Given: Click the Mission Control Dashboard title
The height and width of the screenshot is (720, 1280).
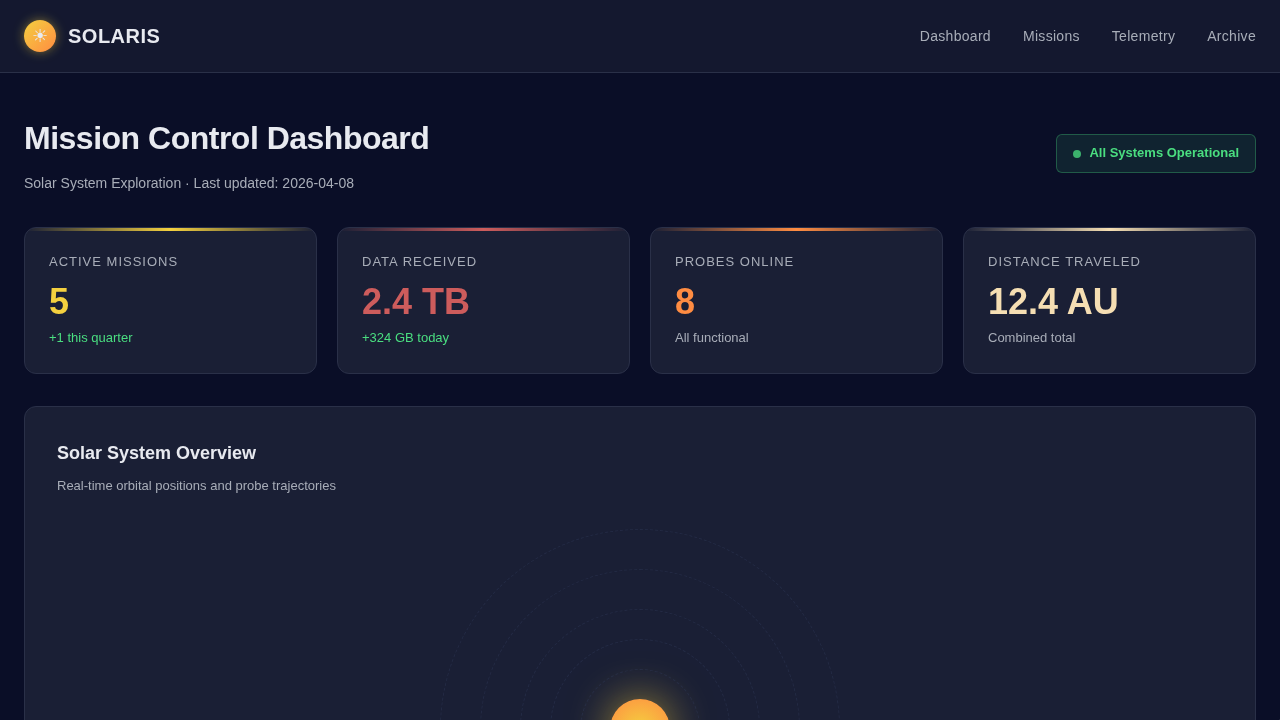Looking at the screenshot, I should (x=226, y=138).
